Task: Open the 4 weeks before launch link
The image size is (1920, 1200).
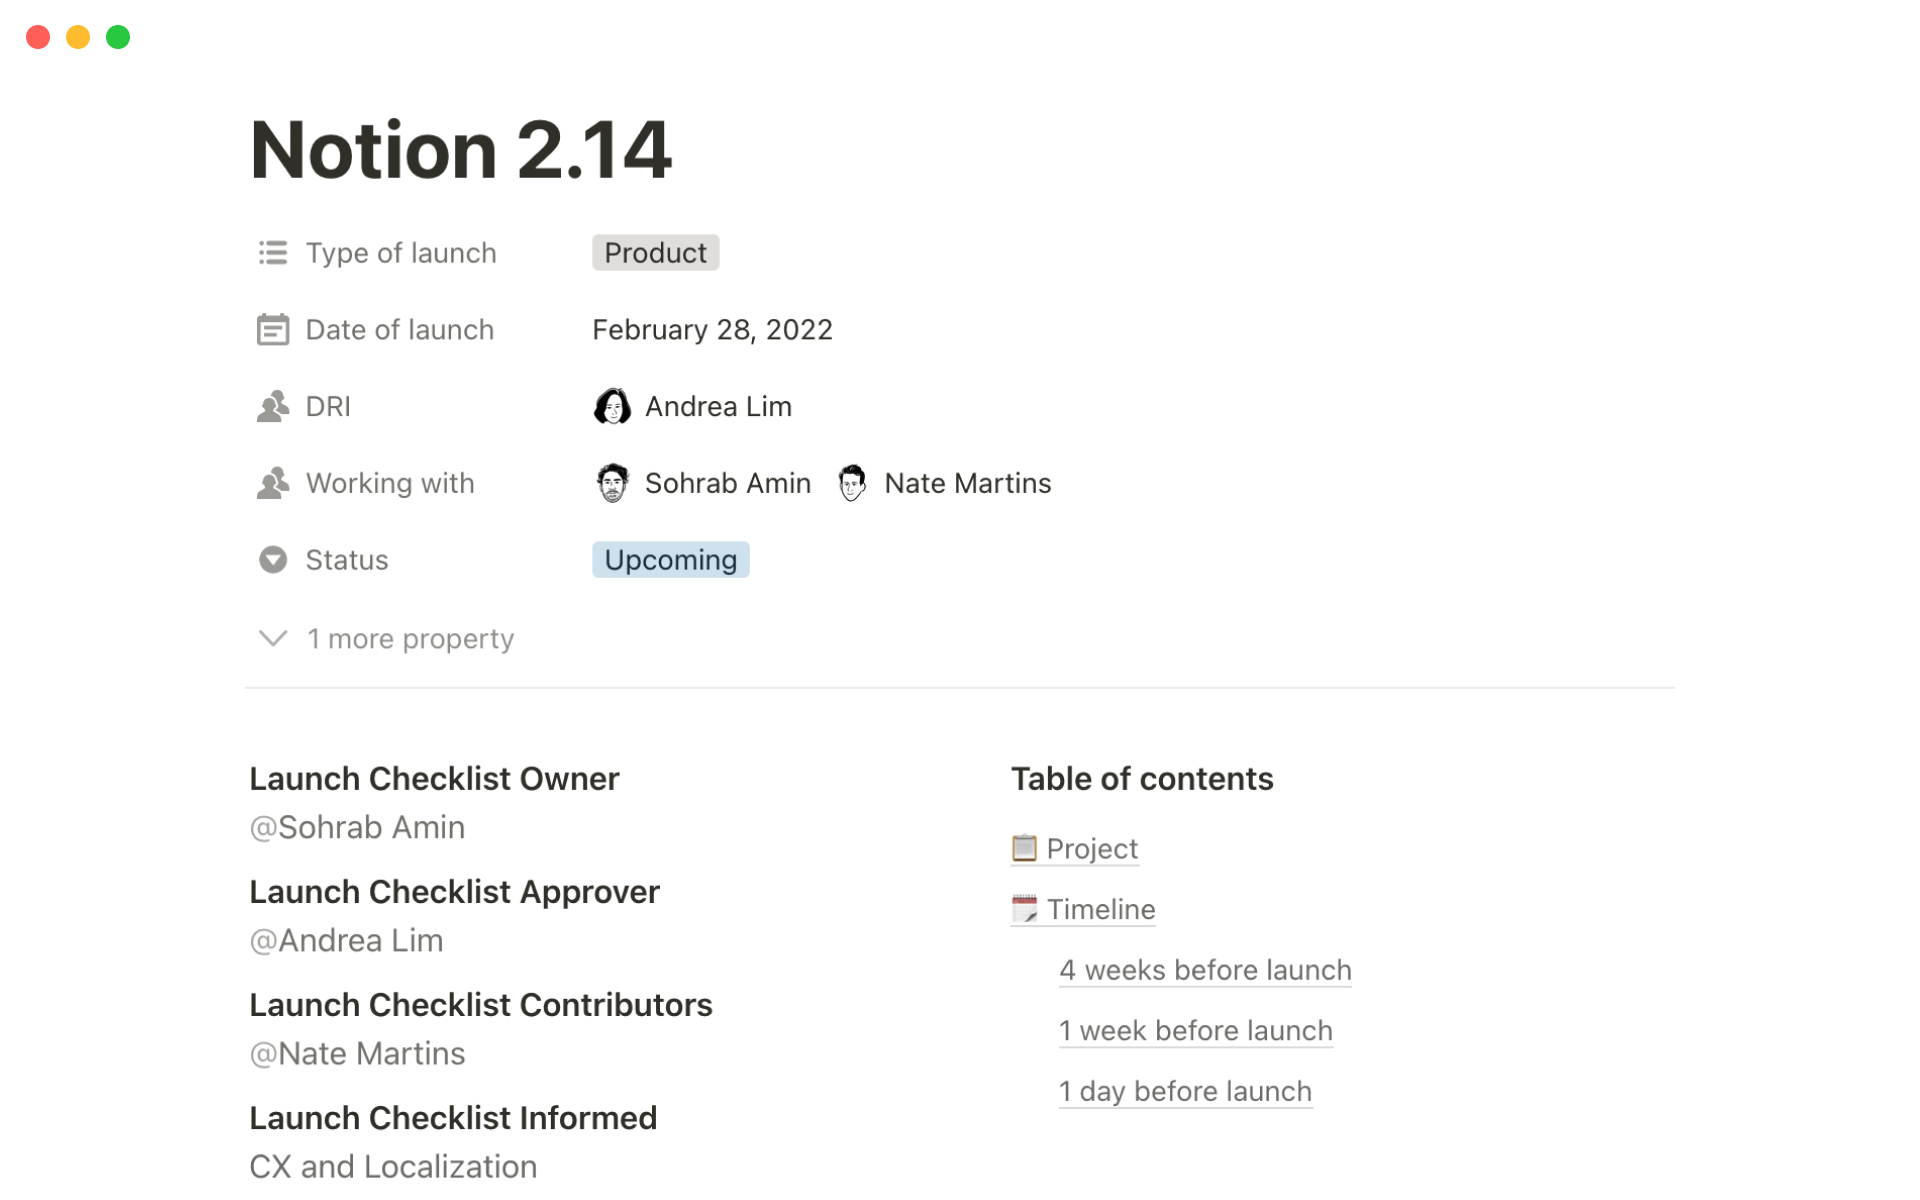Action: click(x=1204, y=971)
